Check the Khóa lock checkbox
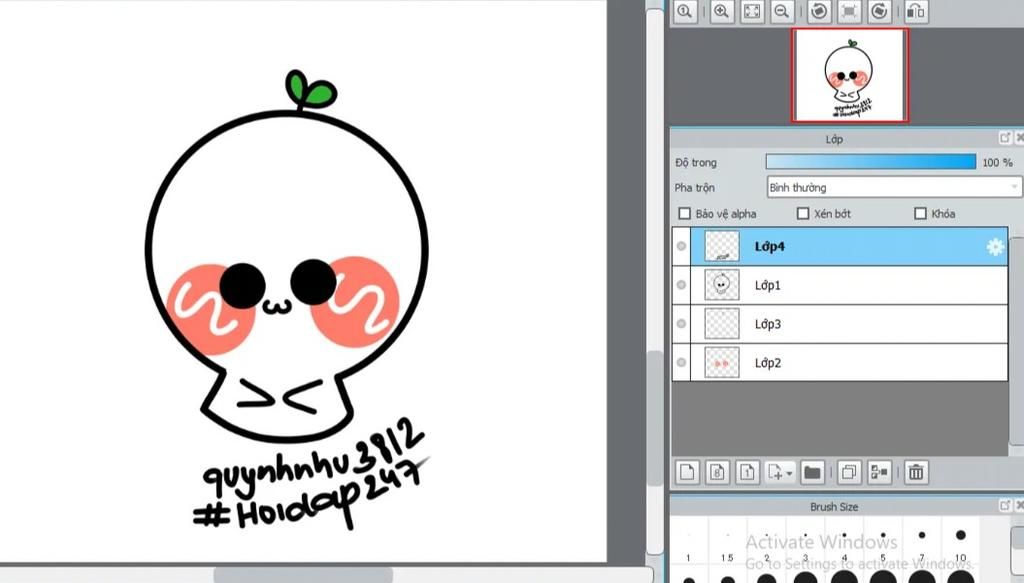This screenshot has height=583, width=1024. [921, 214]
